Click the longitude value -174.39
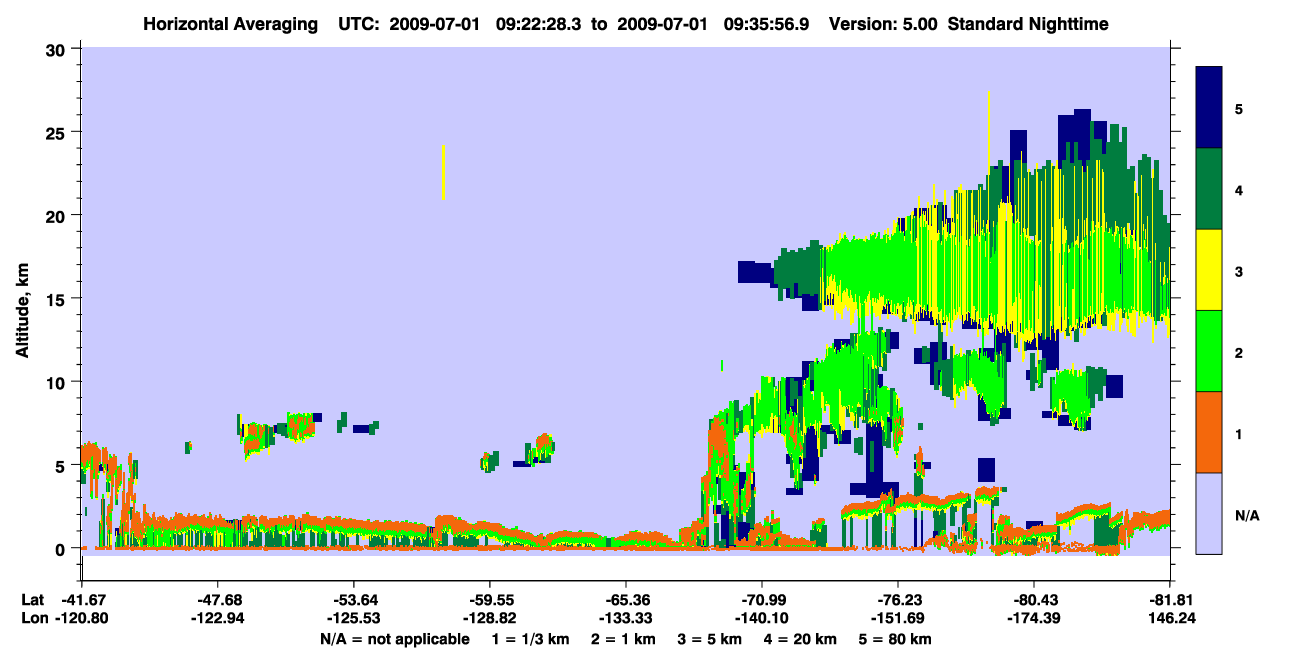The width and height of the screenshot is (1300, 667). [1033, 619]
